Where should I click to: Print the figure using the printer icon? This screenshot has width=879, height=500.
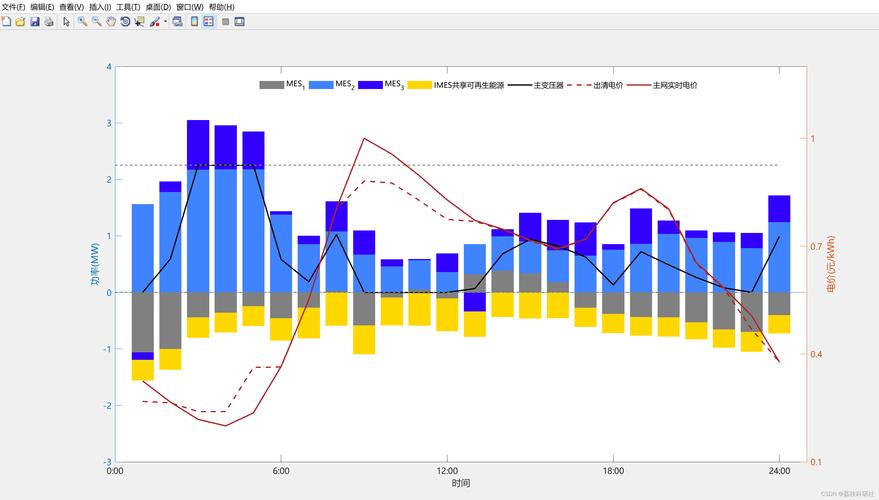[x=49, y=21]
